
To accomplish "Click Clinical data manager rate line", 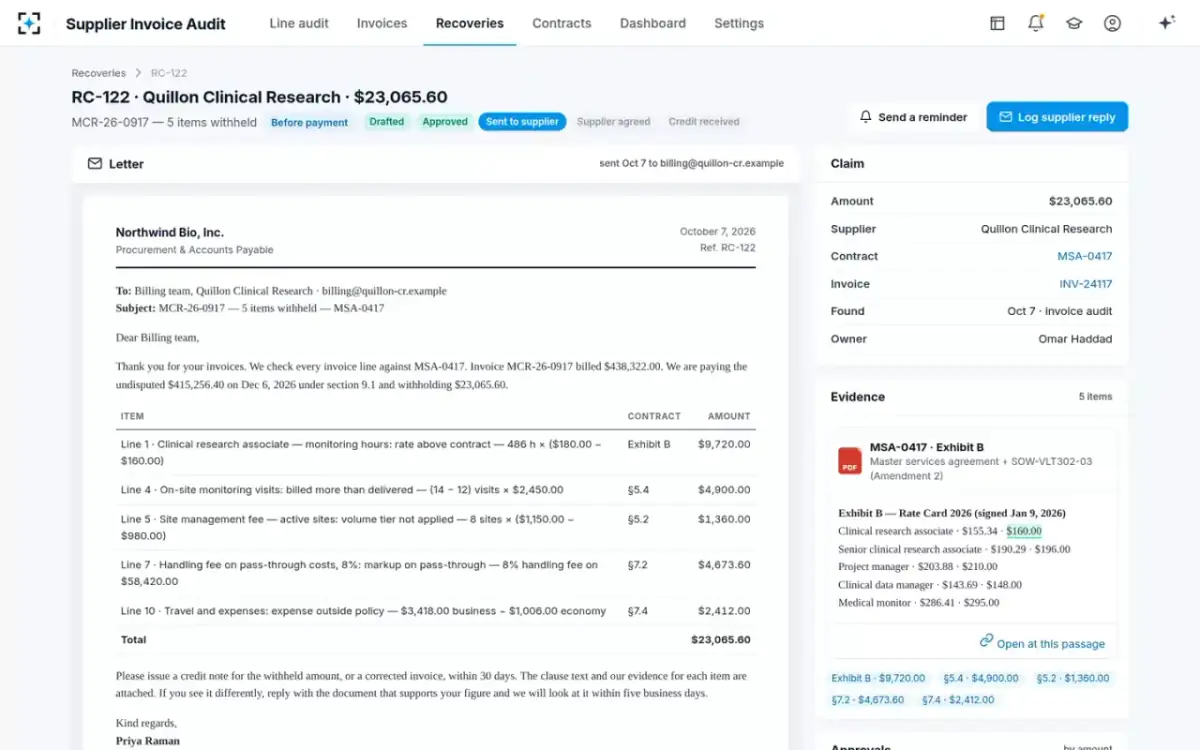I will point(930,585).
